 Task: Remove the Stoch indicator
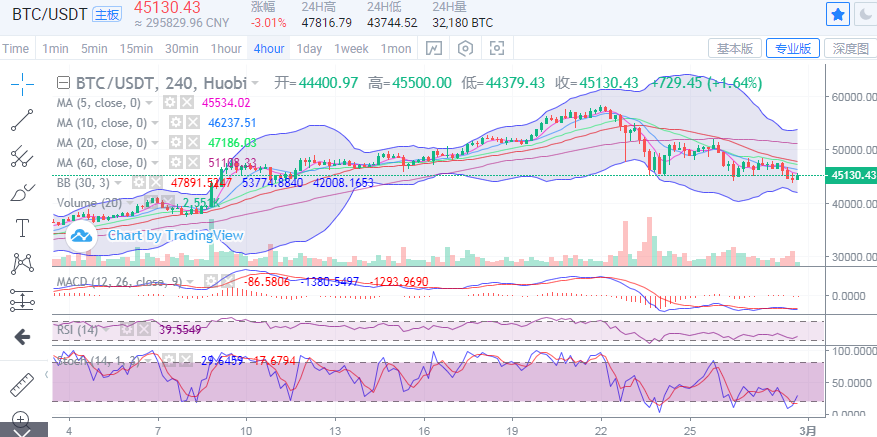(188, 361)
